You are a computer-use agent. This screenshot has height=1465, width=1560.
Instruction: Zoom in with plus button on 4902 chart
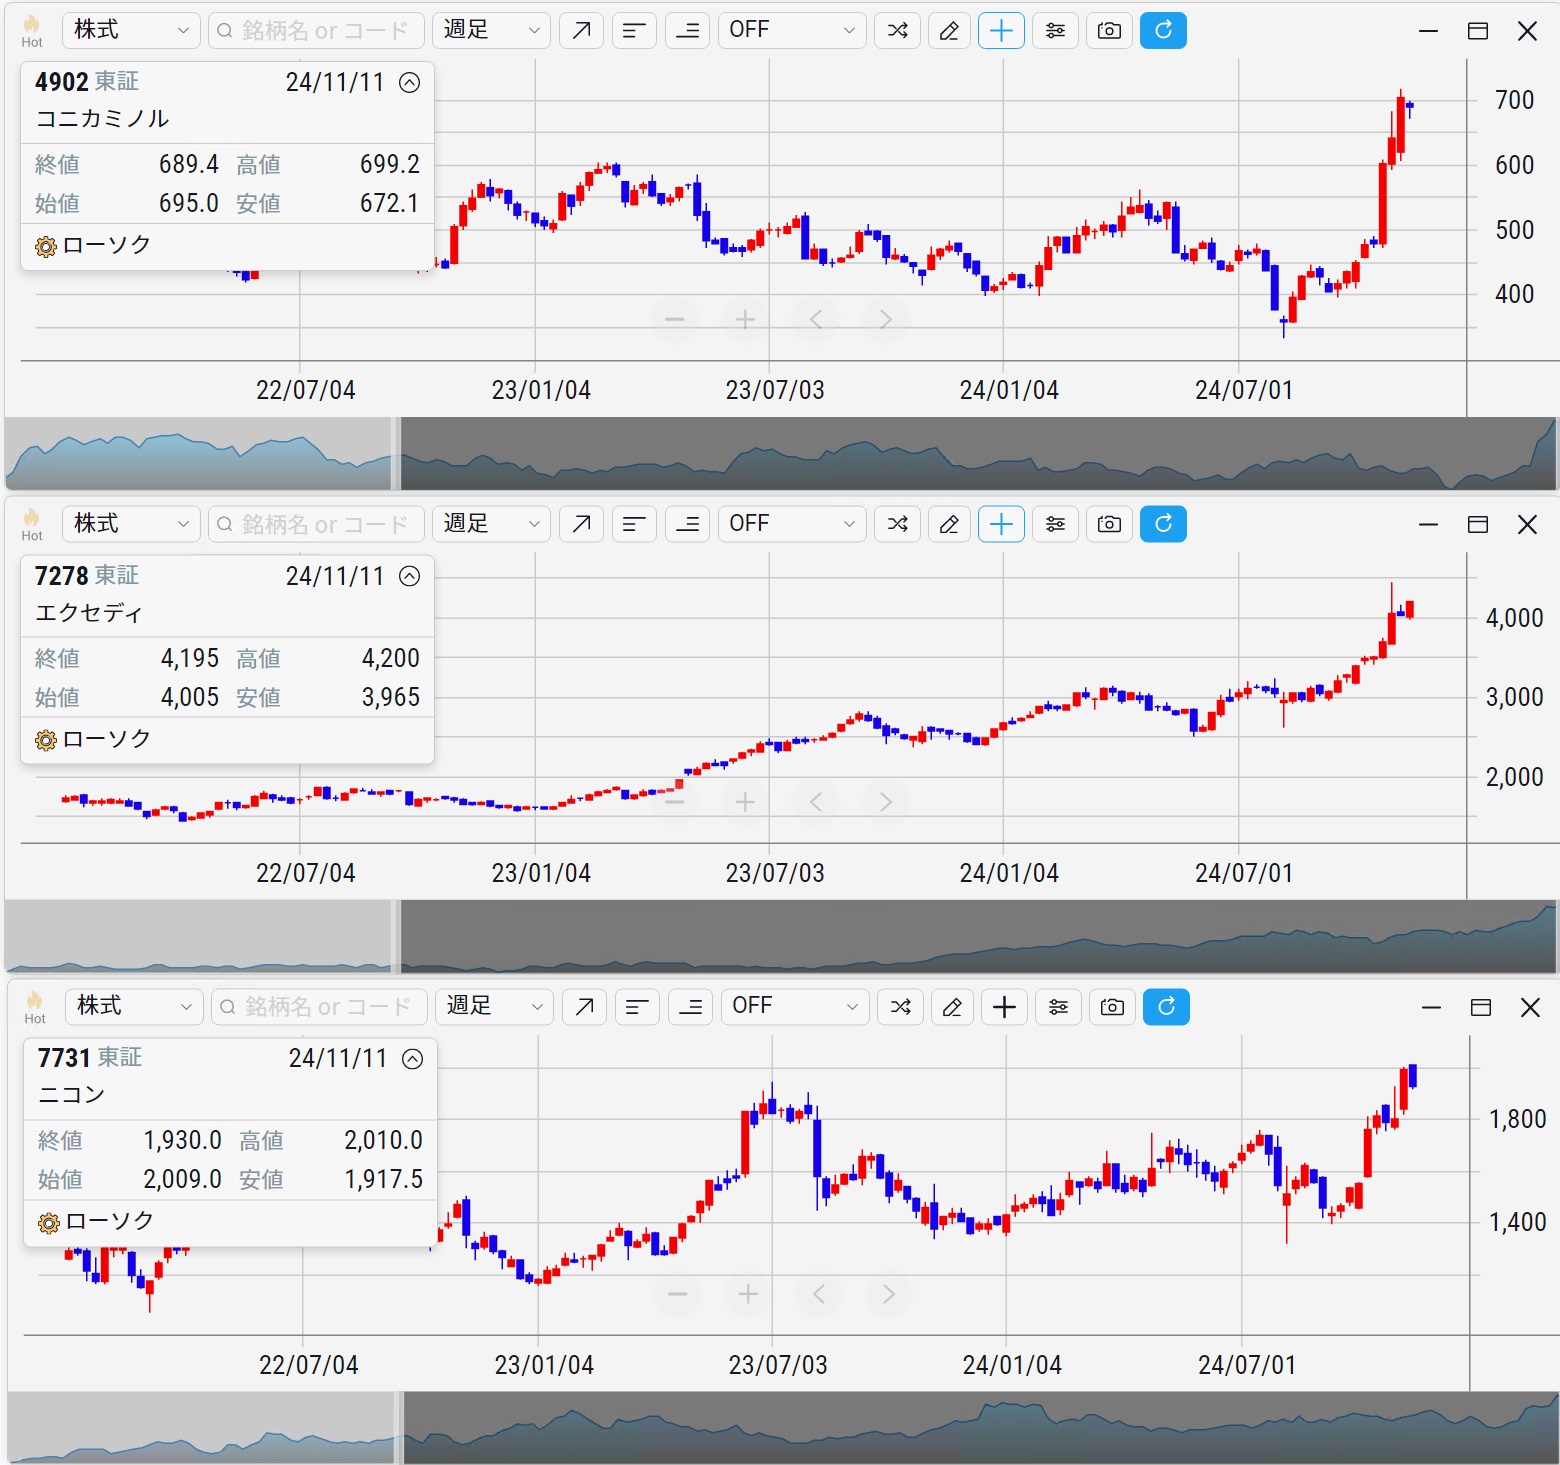pyautogui.click(x=745, y=319)
